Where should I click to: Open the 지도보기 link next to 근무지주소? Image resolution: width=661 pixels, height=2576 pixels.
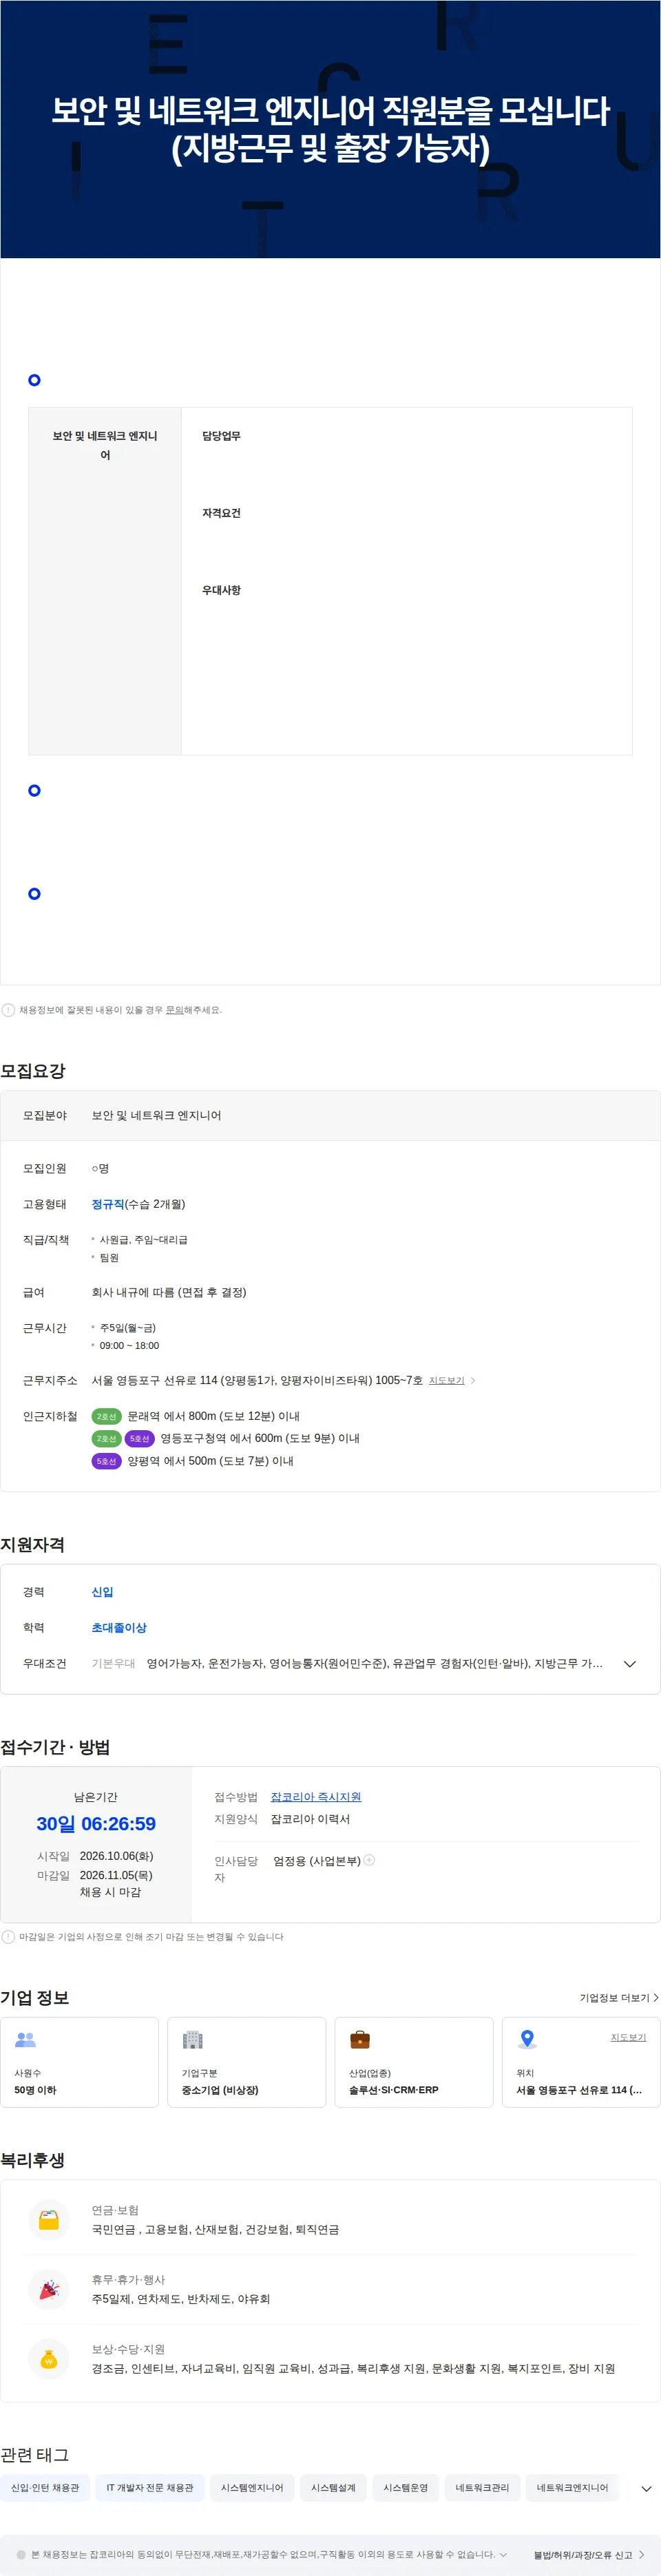447,1380
